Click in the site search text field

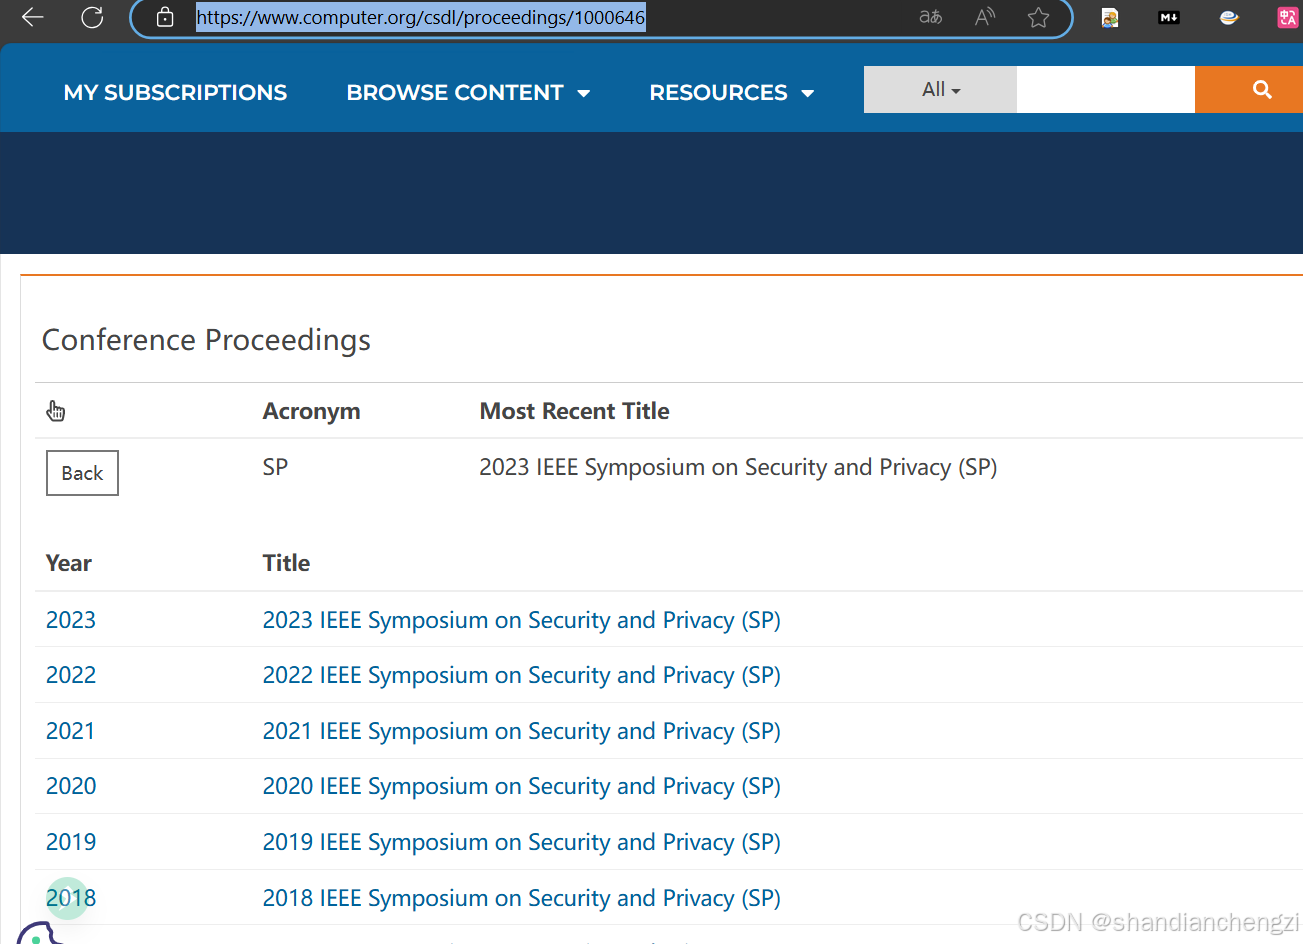[1105, 90]
